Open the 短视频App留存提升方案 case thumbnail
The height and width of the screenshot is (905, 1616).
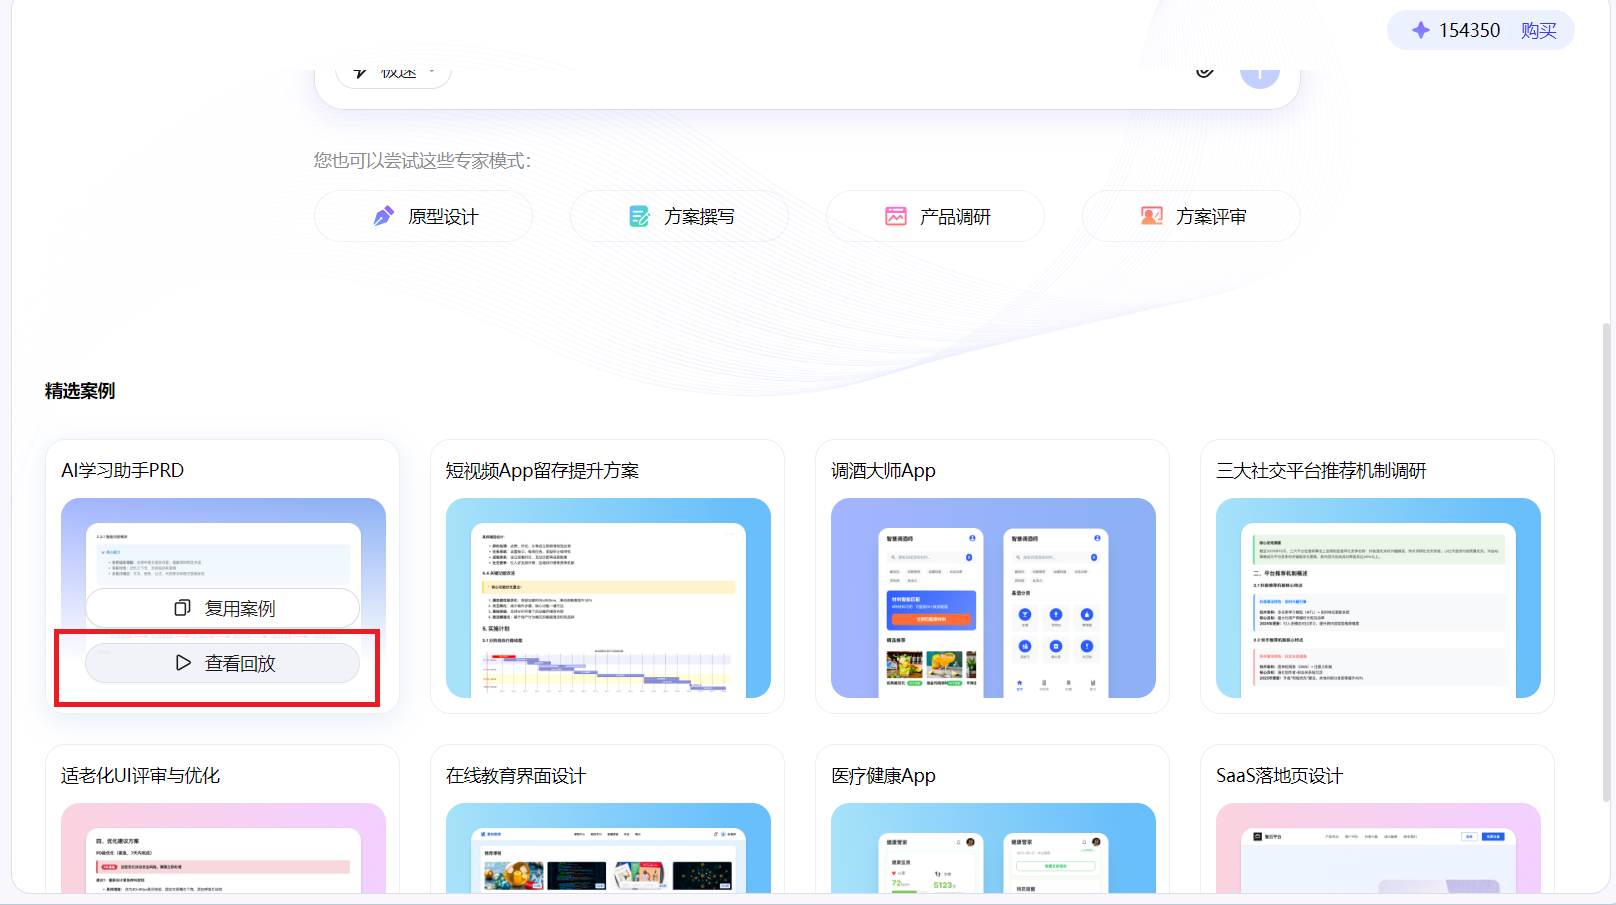pyautogui.click(x=608, y=598)
